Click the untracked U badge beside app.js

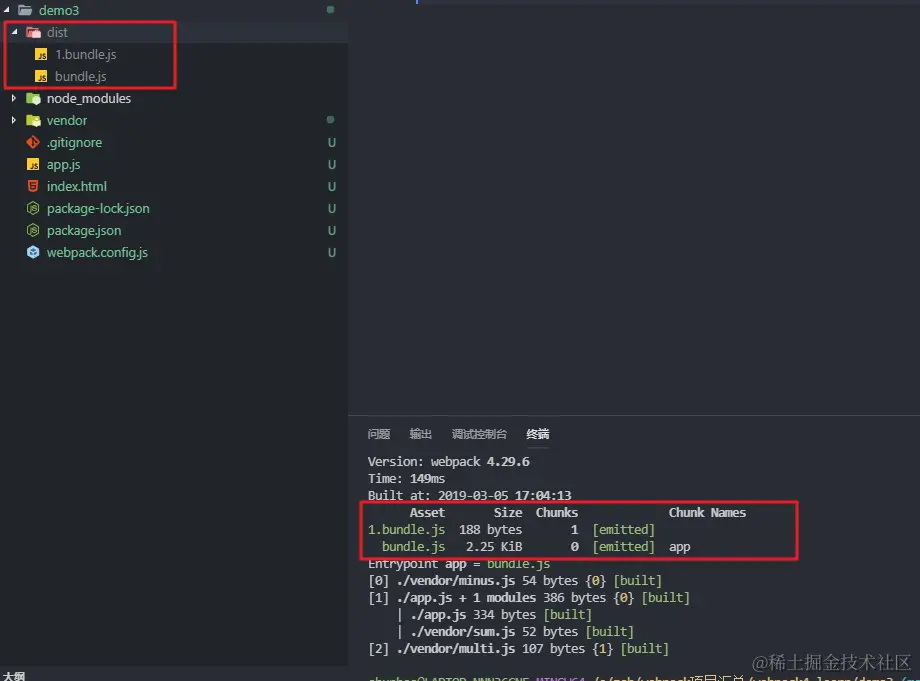coord(332,165)
